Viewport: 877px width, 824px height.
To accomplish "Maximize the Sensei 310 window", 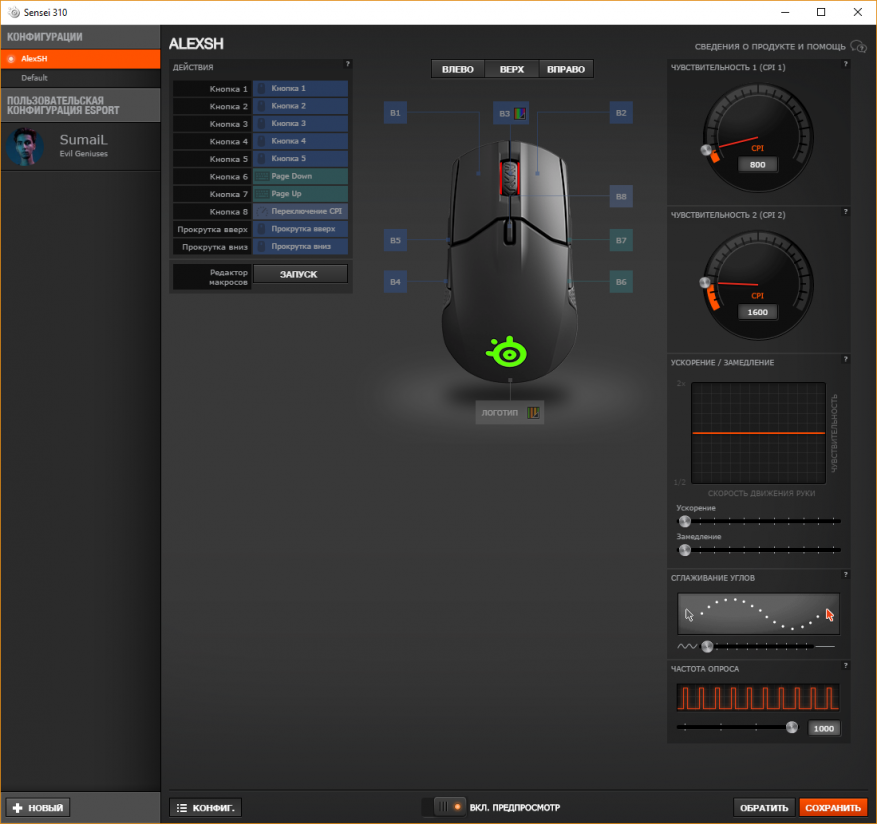I will point(821,12).
